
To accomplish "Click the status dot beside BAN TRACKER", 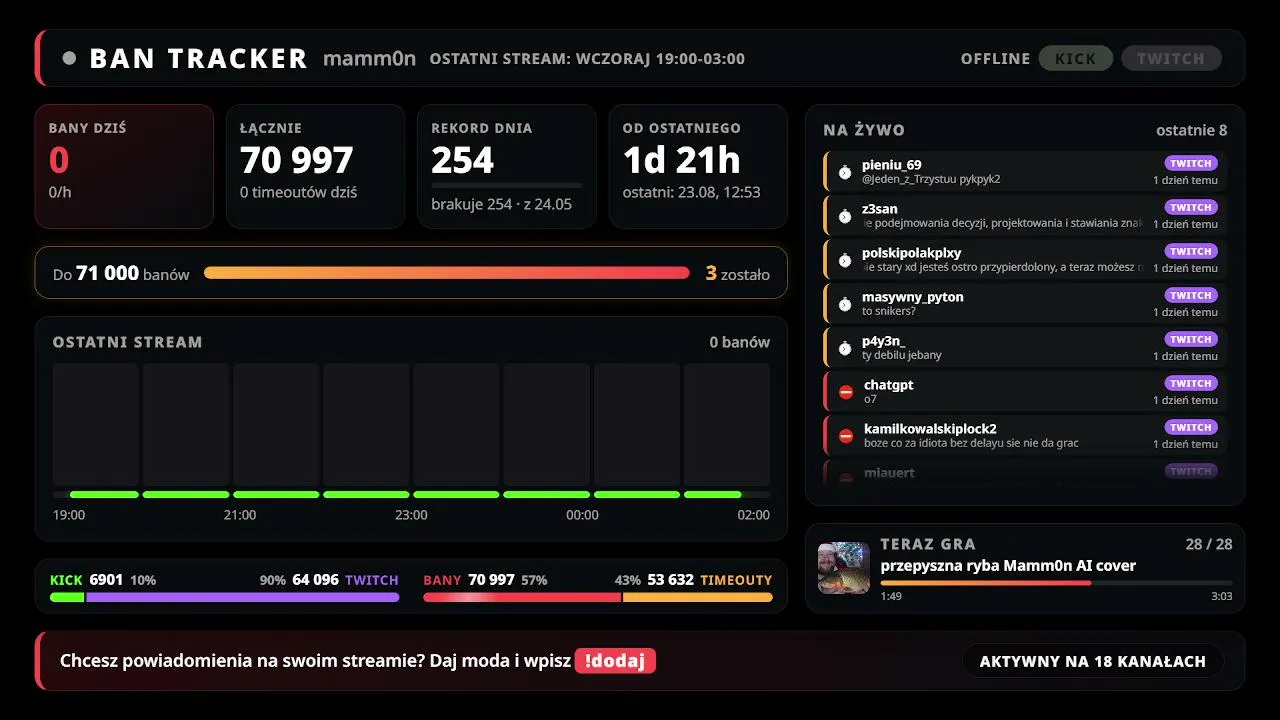I will coord(69,58).
